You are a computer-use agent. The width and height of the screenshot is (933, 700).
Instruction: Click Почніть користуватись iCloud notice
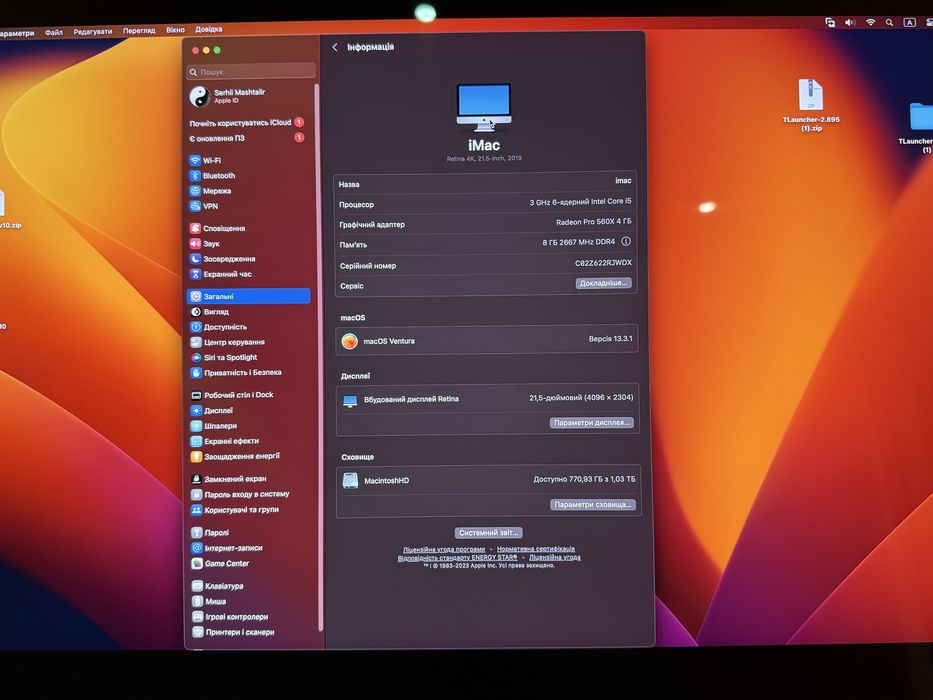coord(247,123)
